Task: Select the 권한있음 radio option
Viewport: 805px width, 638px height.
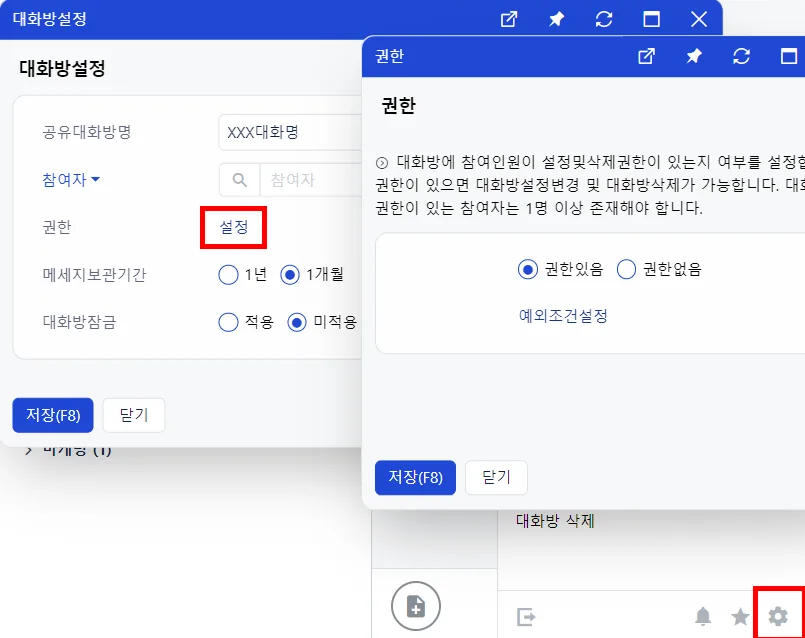Action: click(x=528, y=269)
